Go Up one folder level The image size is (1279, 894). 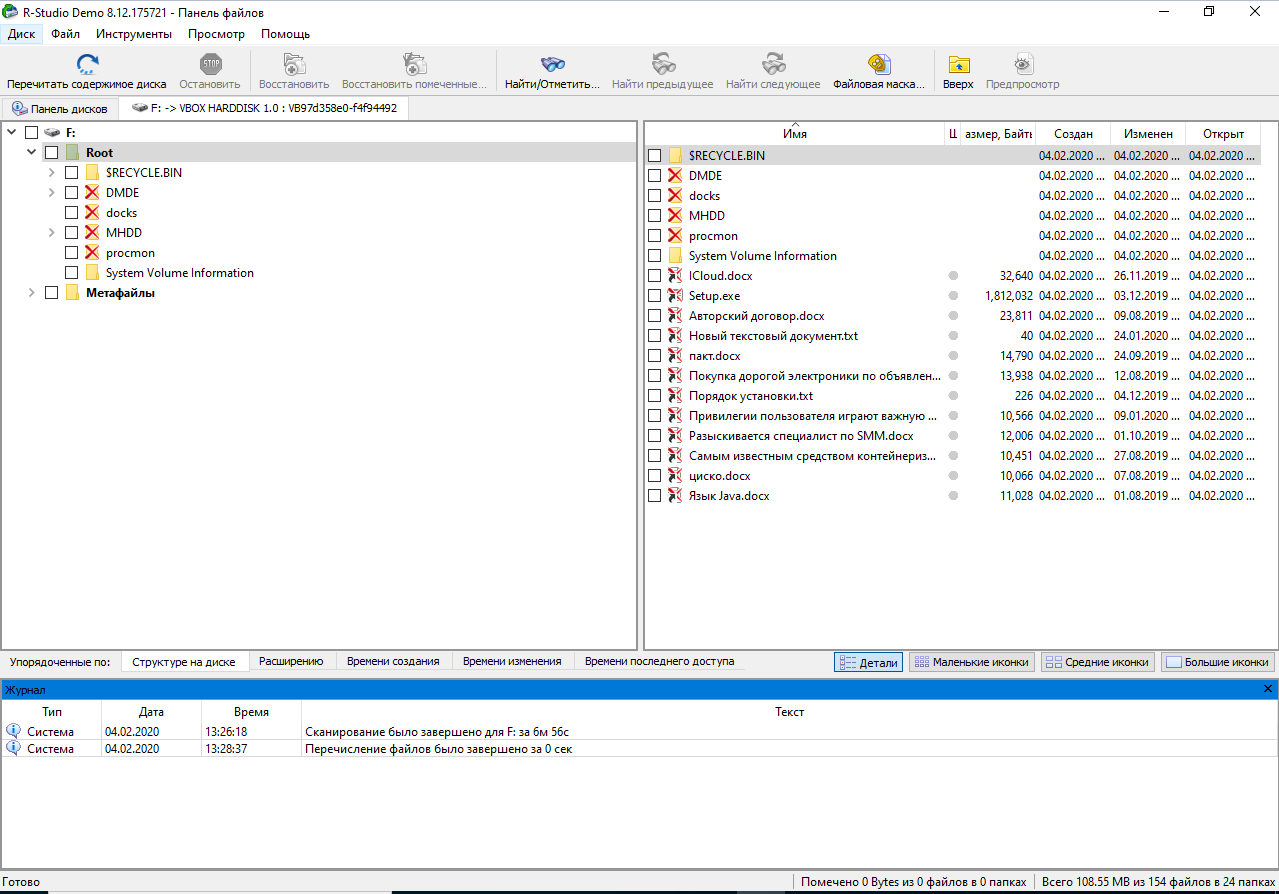coord(957,65)
